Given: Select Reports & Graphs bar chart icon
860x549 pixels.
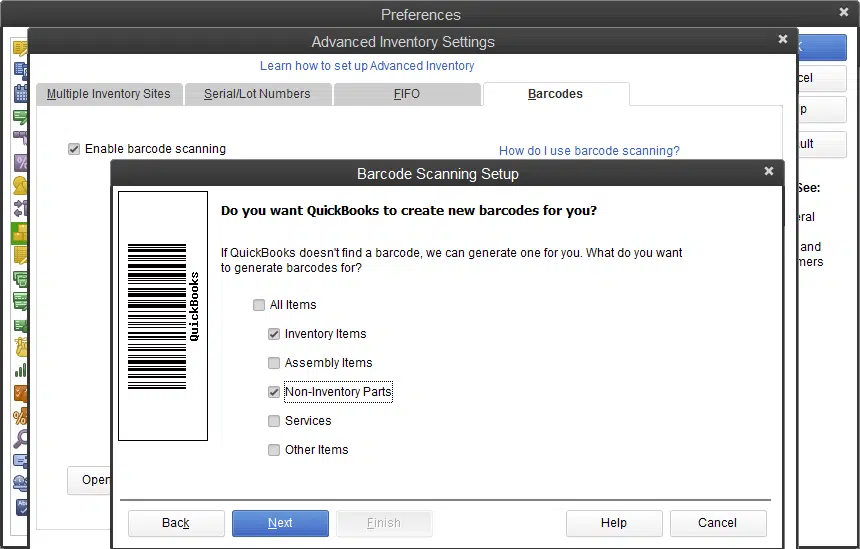Looking at the screenshot, I should (x=20, y=371).
